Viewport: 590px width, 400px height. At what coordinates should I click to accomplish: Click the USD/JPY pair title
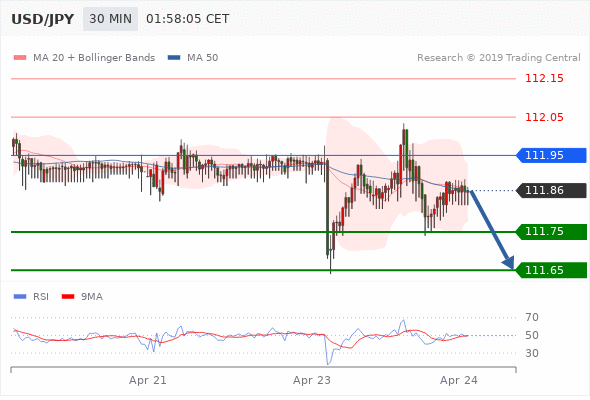43,19
